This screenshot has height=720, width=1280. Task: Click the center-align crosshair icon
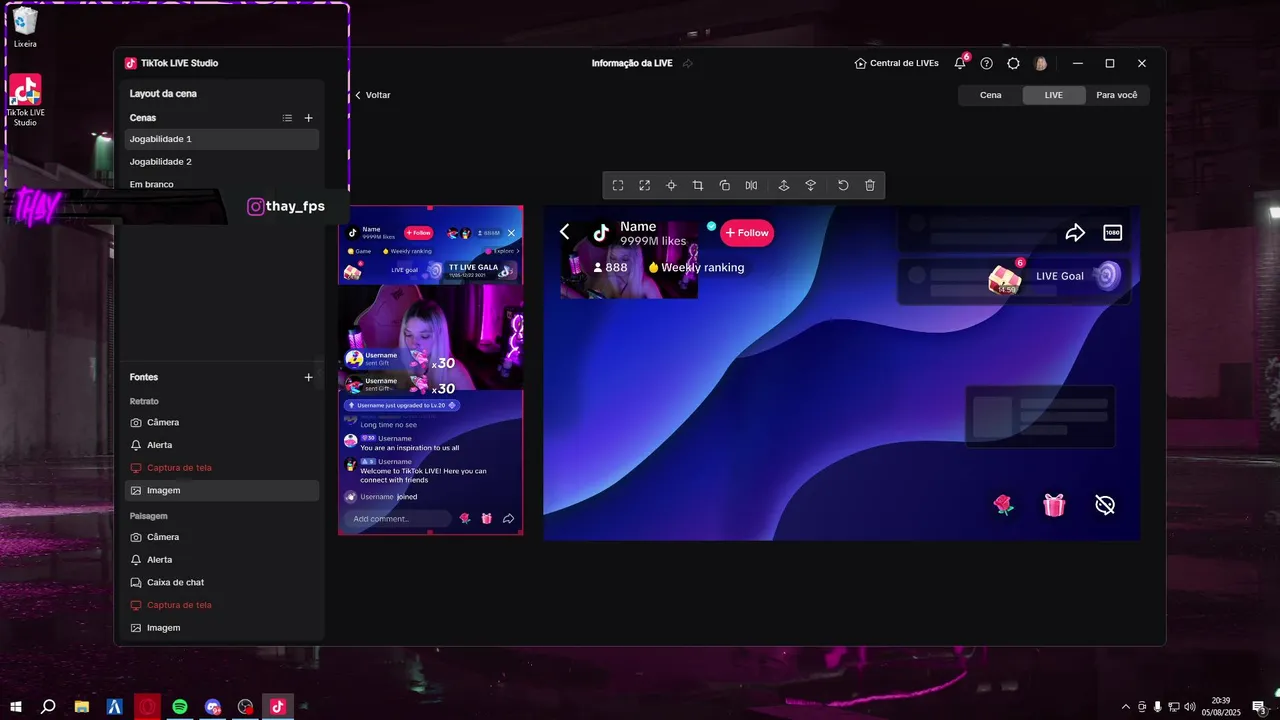[671, 185]
